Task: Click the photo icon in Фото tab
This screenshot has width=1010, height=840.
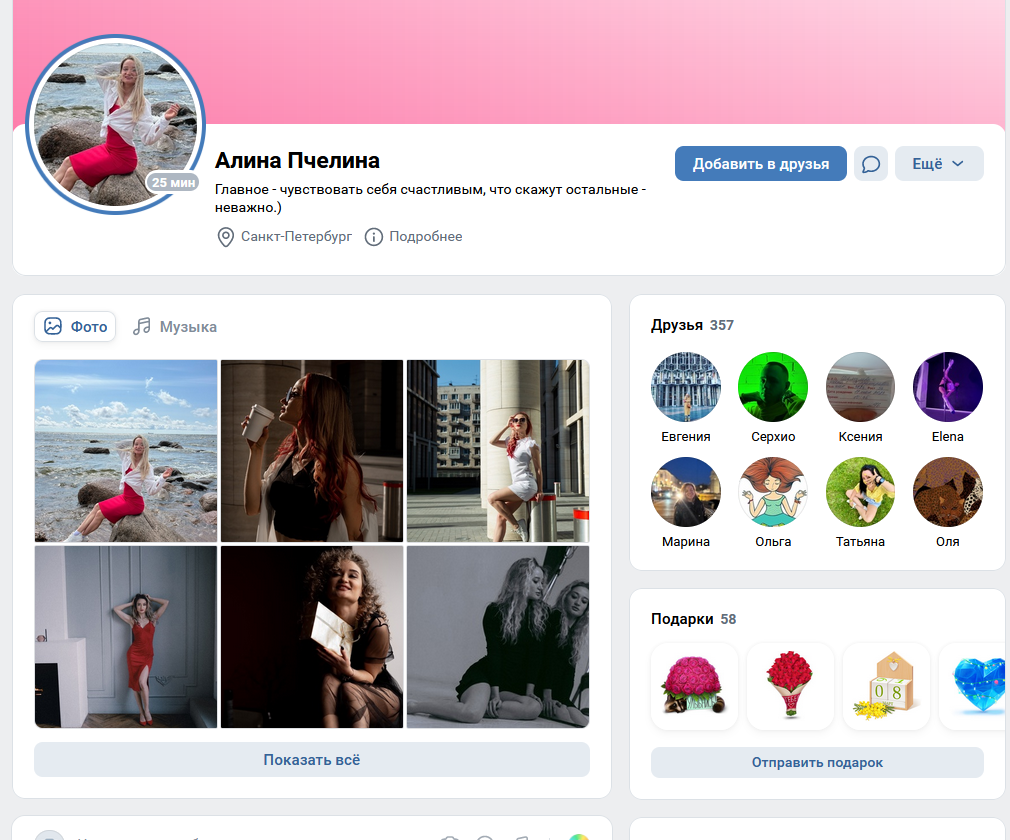Action: point(53,327)
